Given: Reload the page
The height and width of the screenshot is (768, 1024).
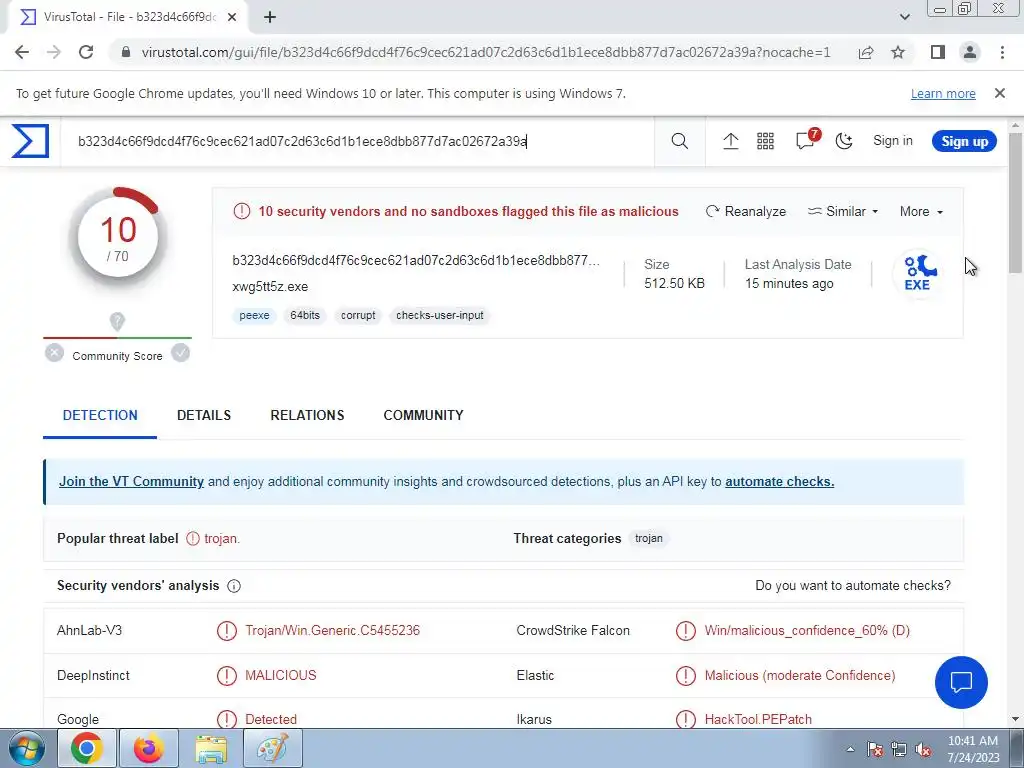Looking at the screenshot, I should pos(86,52).
